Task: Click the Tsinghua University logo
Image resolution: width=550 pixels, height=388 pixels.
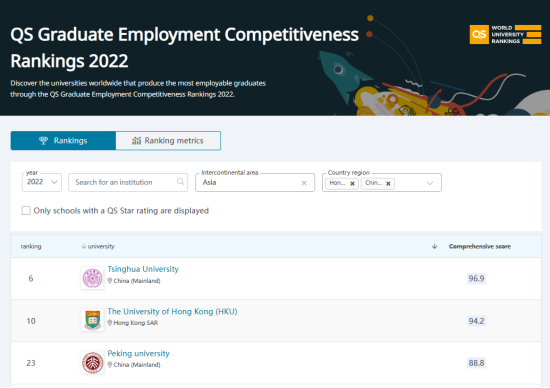Action: pyautogui.click(x=92, y=278)
